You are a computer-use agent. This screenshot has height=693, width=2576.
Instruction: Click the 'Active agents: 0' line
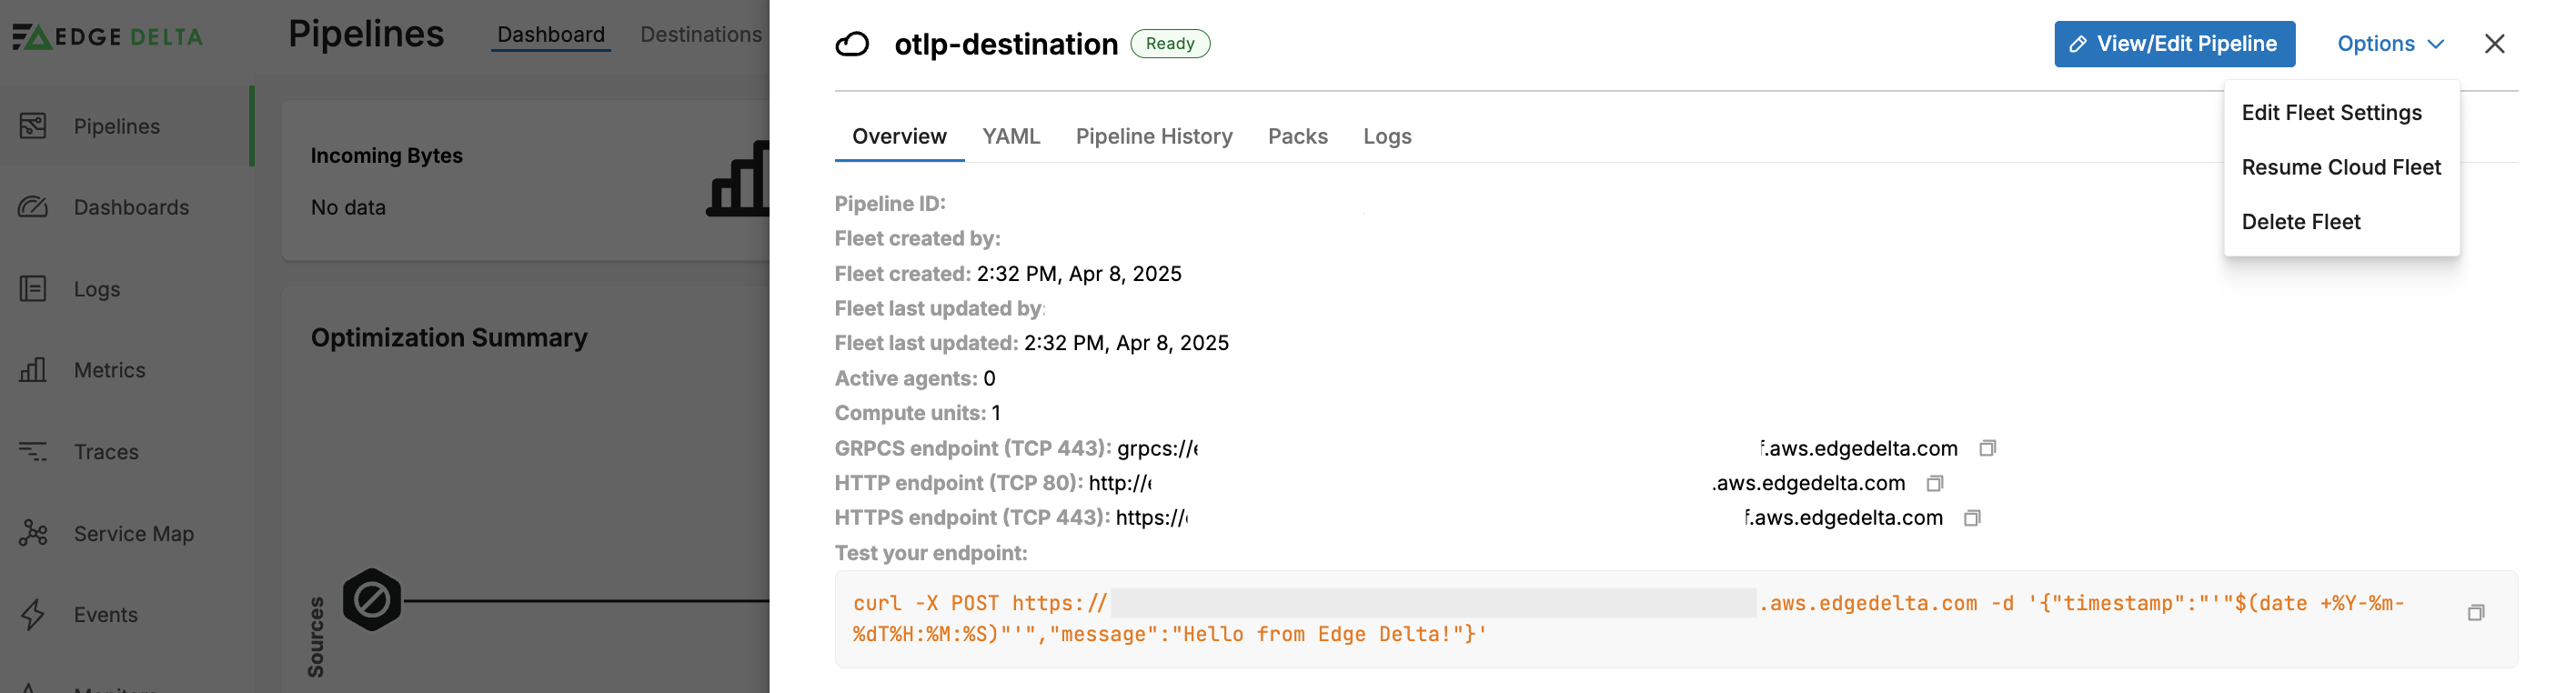click(915, 378)
